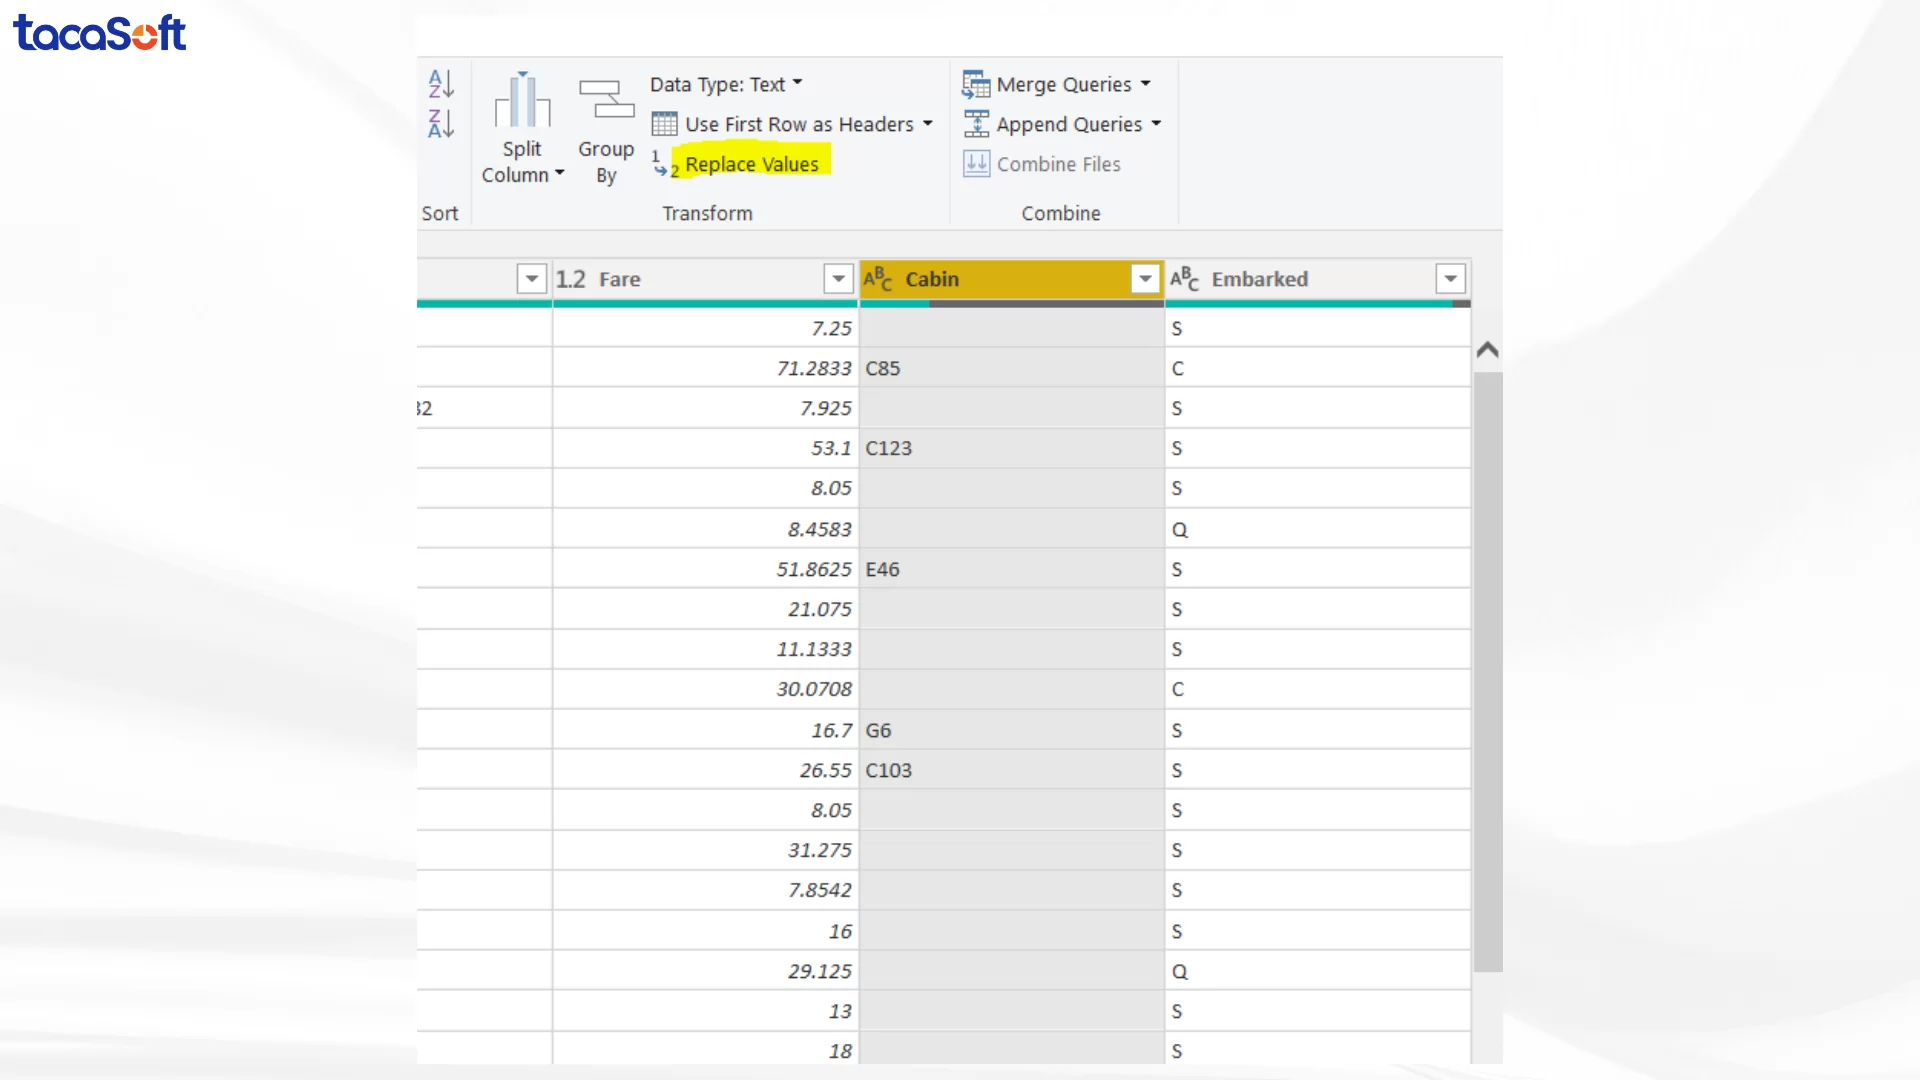The image size is (1920, 1080).
Task: Expand the Use First Row as Headers arrow
Action: click(928, 124)
